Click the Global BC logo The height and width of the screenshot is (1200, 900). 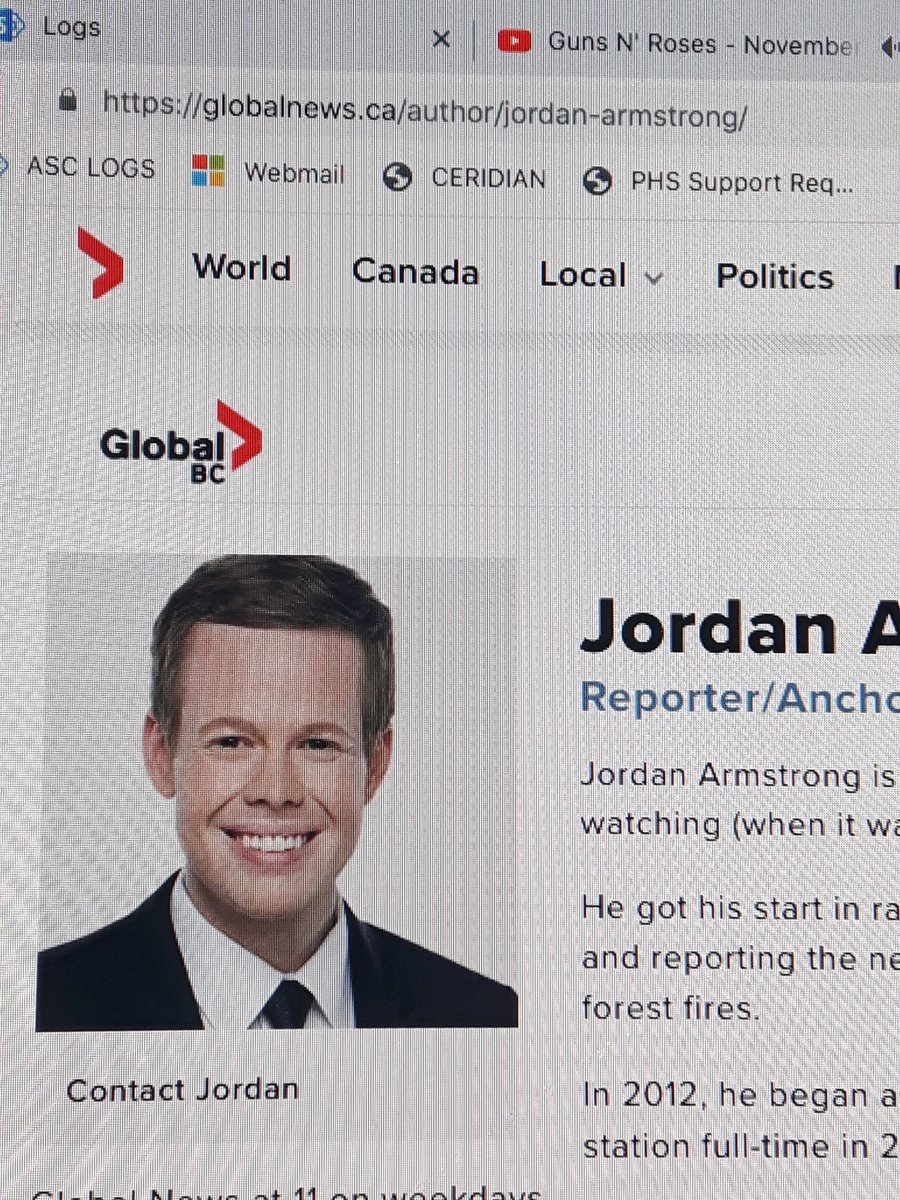click(181, 443)
